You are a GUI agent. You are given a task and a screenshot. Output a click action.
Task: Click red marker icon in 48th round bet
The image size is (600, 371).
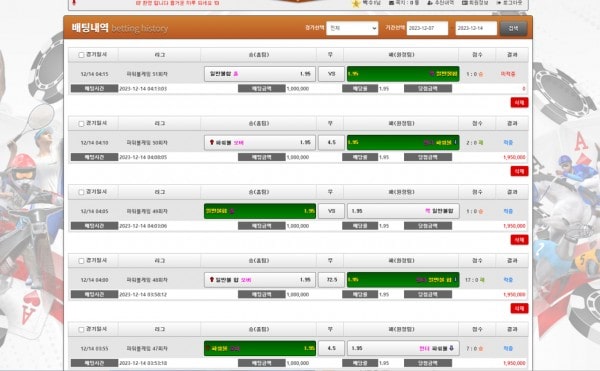pos(212,280)
